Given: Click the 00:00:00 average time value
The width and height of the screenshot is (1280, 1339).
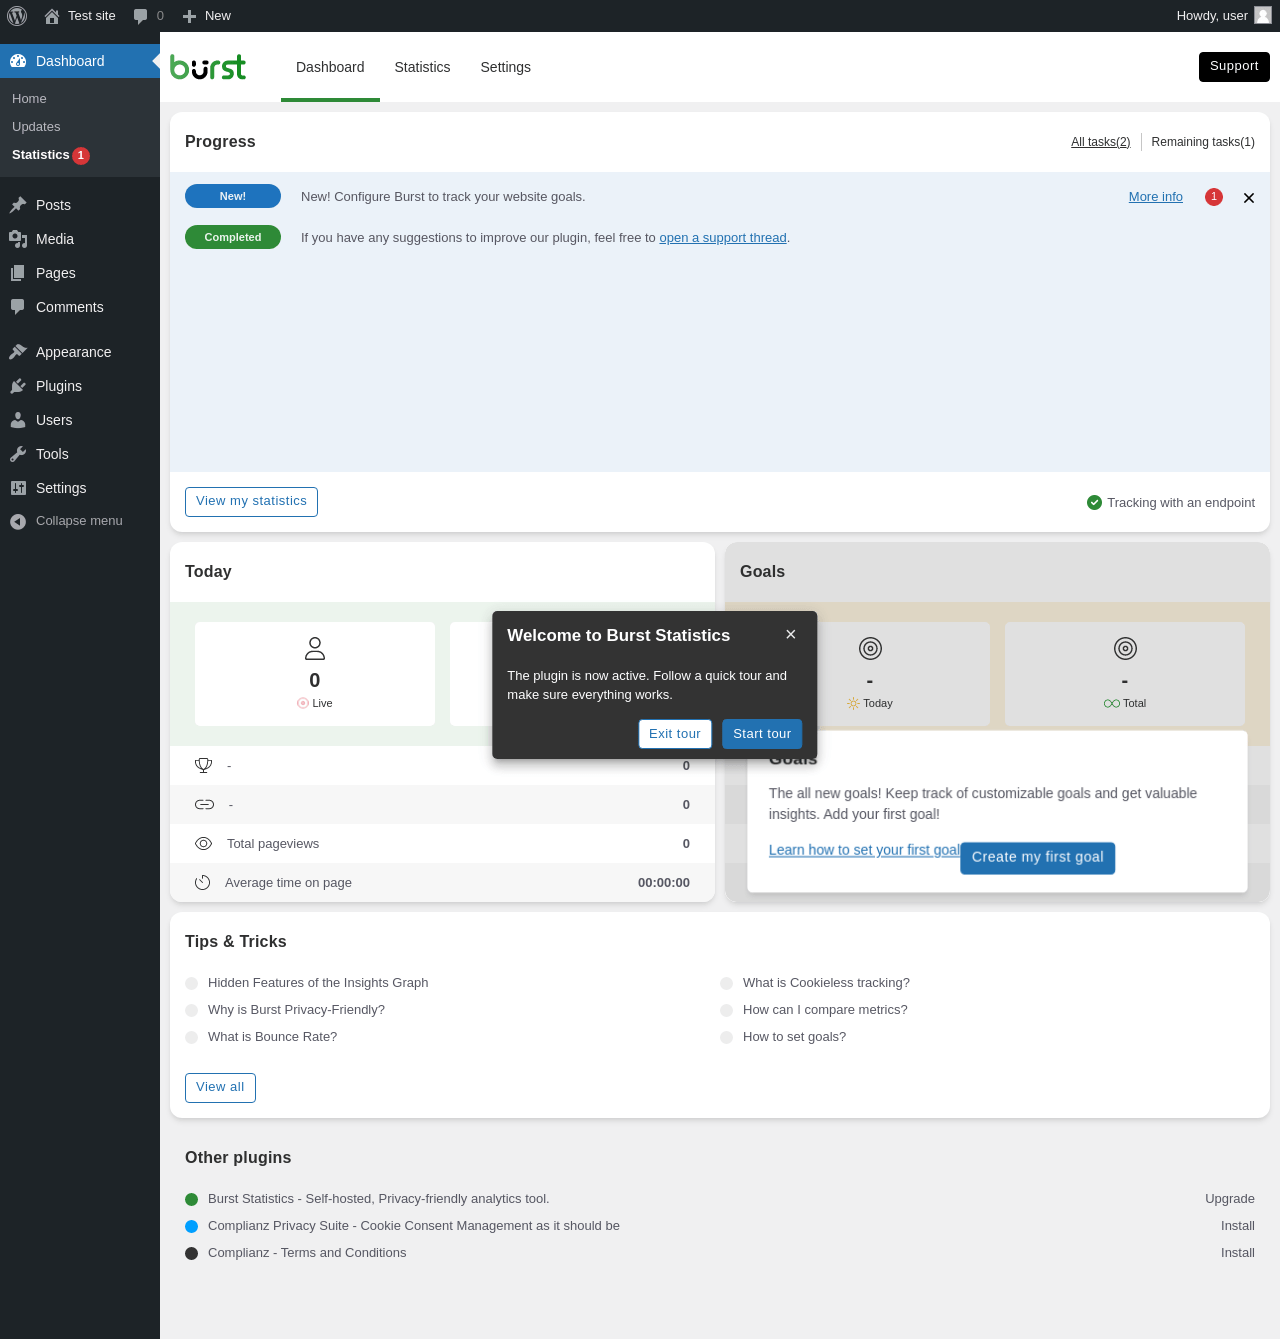Looking at the screenshot, I should point(664,883).
